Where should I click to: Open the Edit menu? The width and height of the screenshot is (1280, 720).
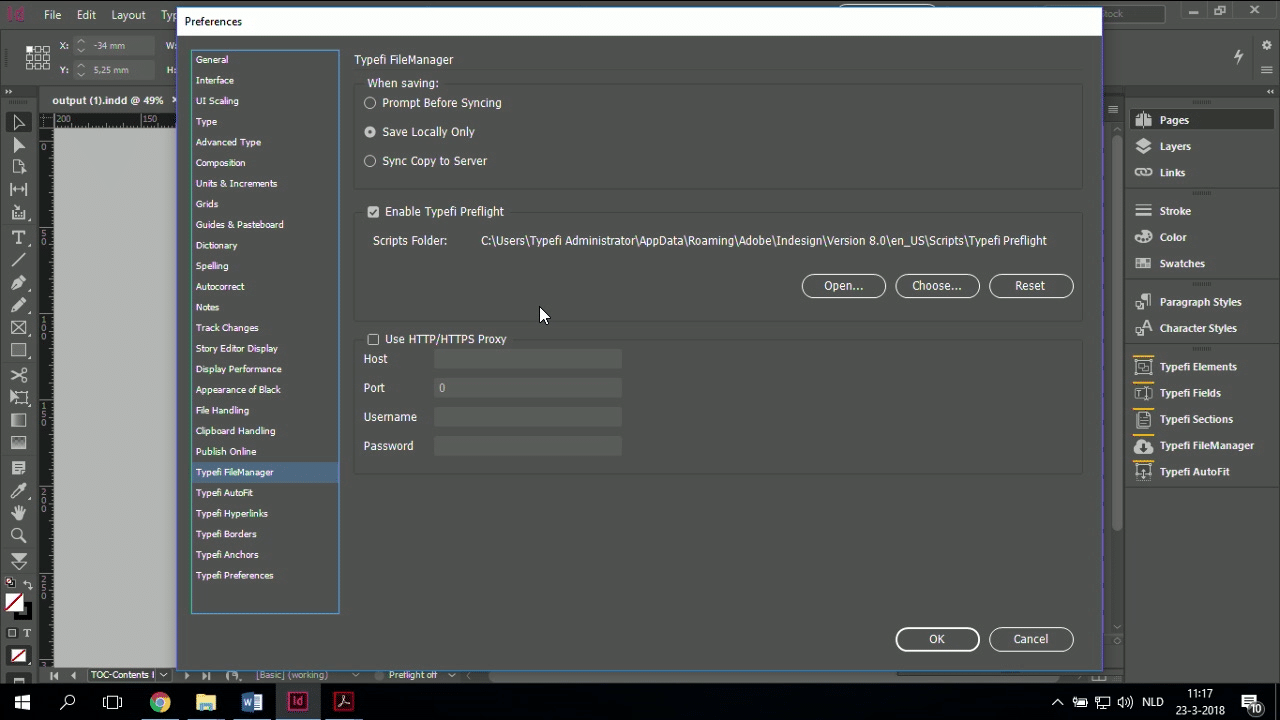point(86,15)
